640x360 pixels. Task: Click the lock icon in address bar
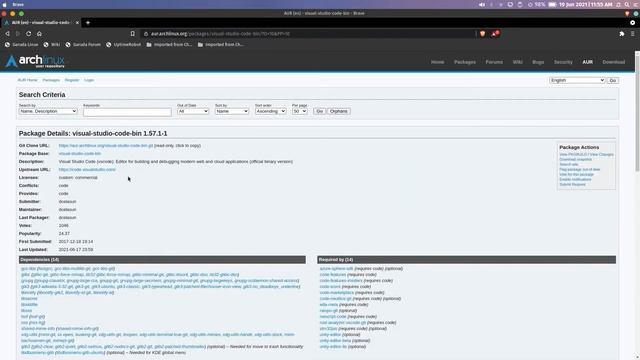coord(146,34)
